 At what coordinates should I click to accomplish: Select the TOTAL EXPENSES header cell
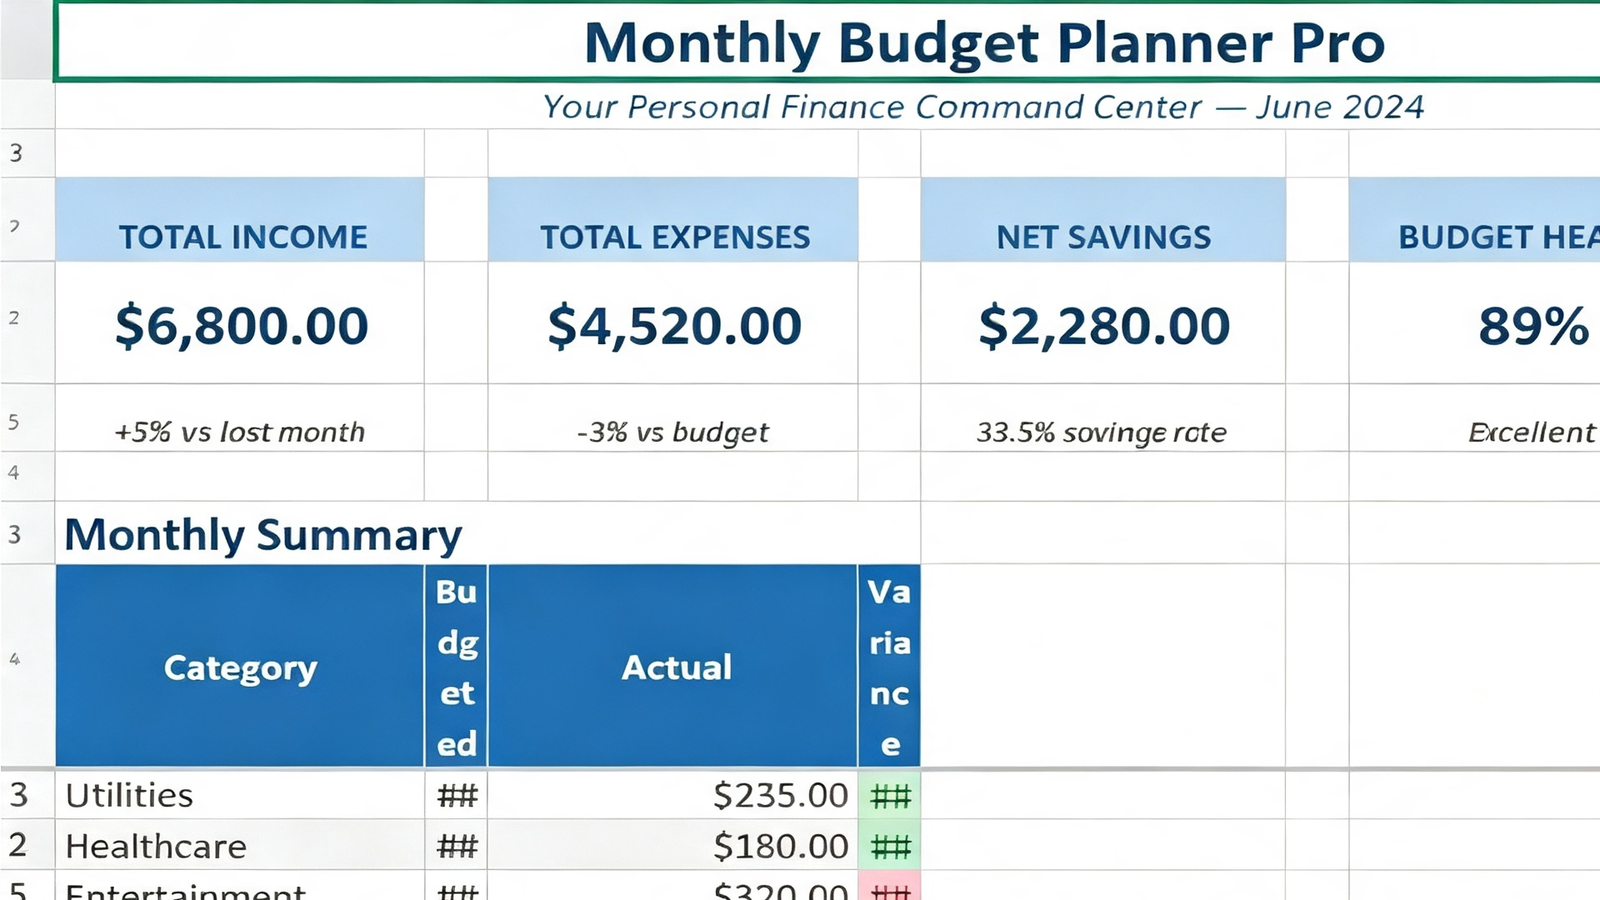(673, 220)
